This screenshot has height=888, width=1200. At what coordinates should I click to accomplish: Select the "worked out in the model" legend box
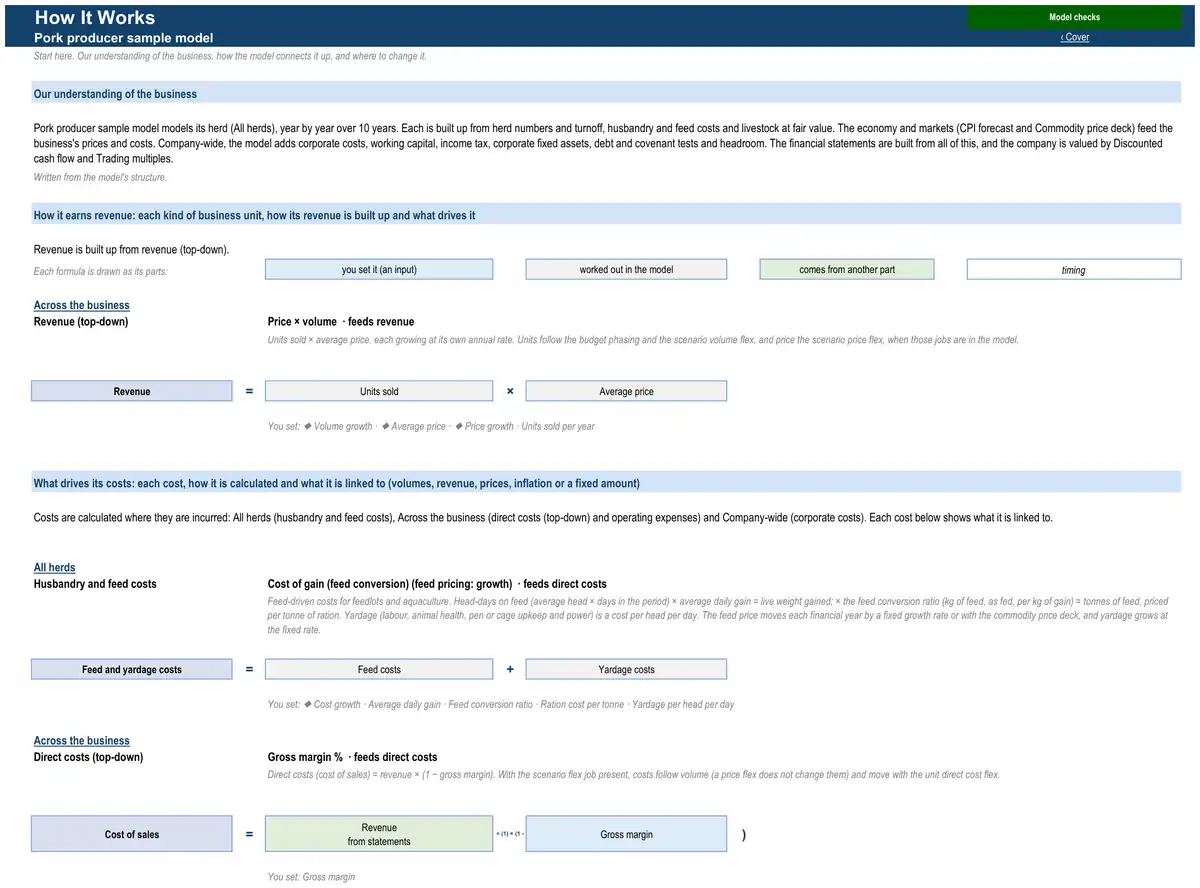626,270
